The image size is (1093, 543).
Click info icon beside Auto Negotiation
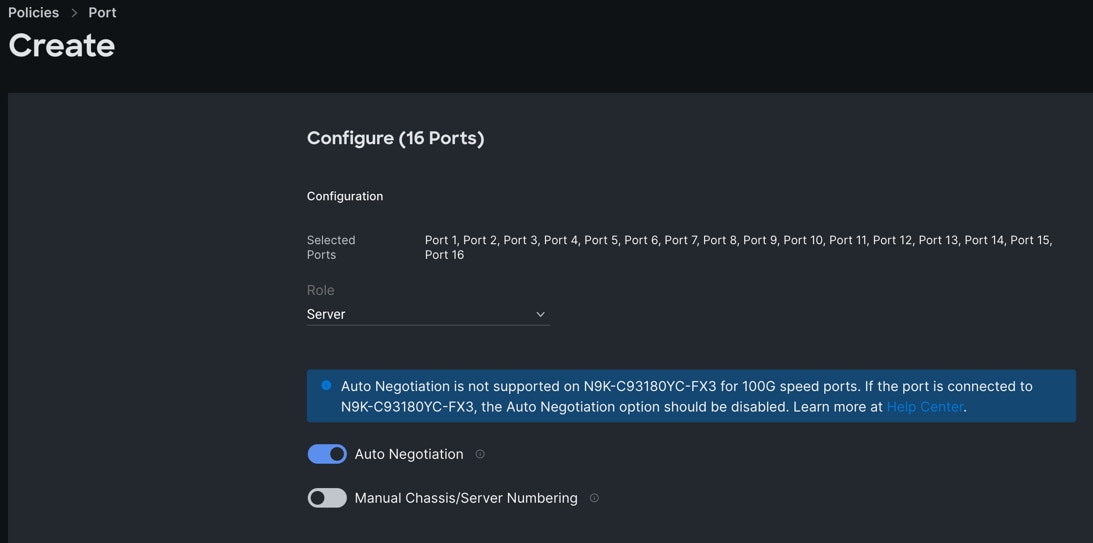pos(480,454)
